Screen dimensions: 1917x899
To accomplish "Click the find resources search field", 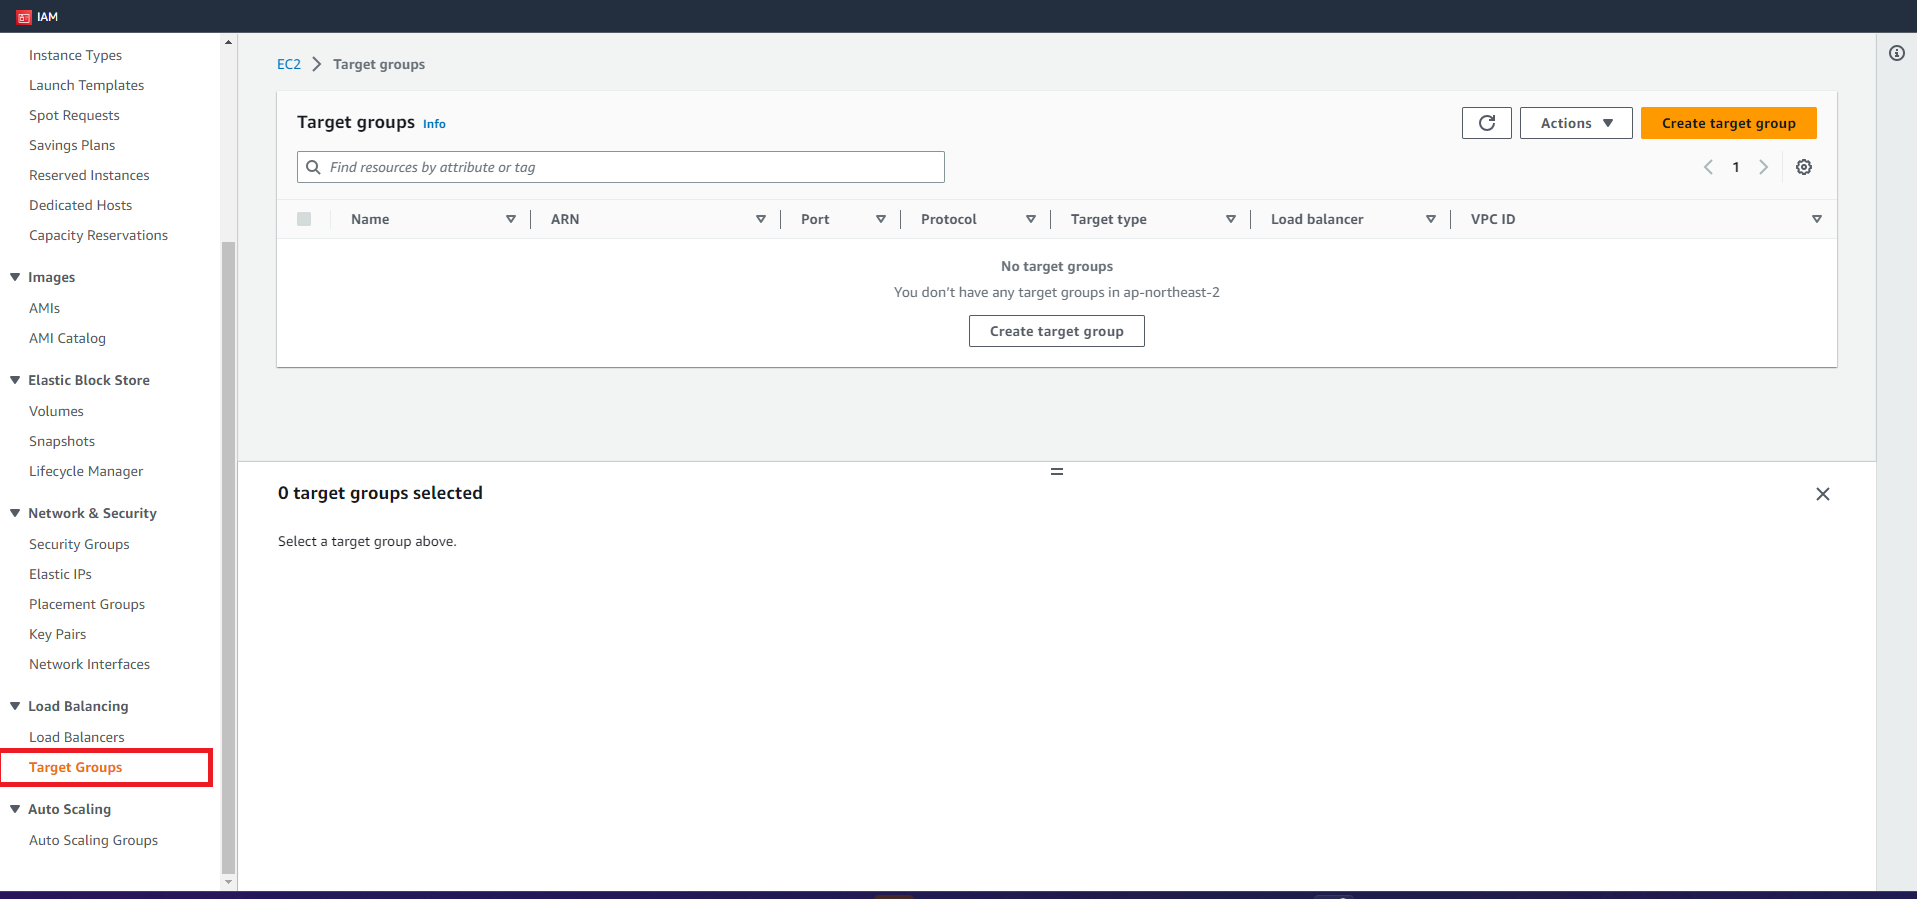I will pyautogui.click(x=620, y=167).
